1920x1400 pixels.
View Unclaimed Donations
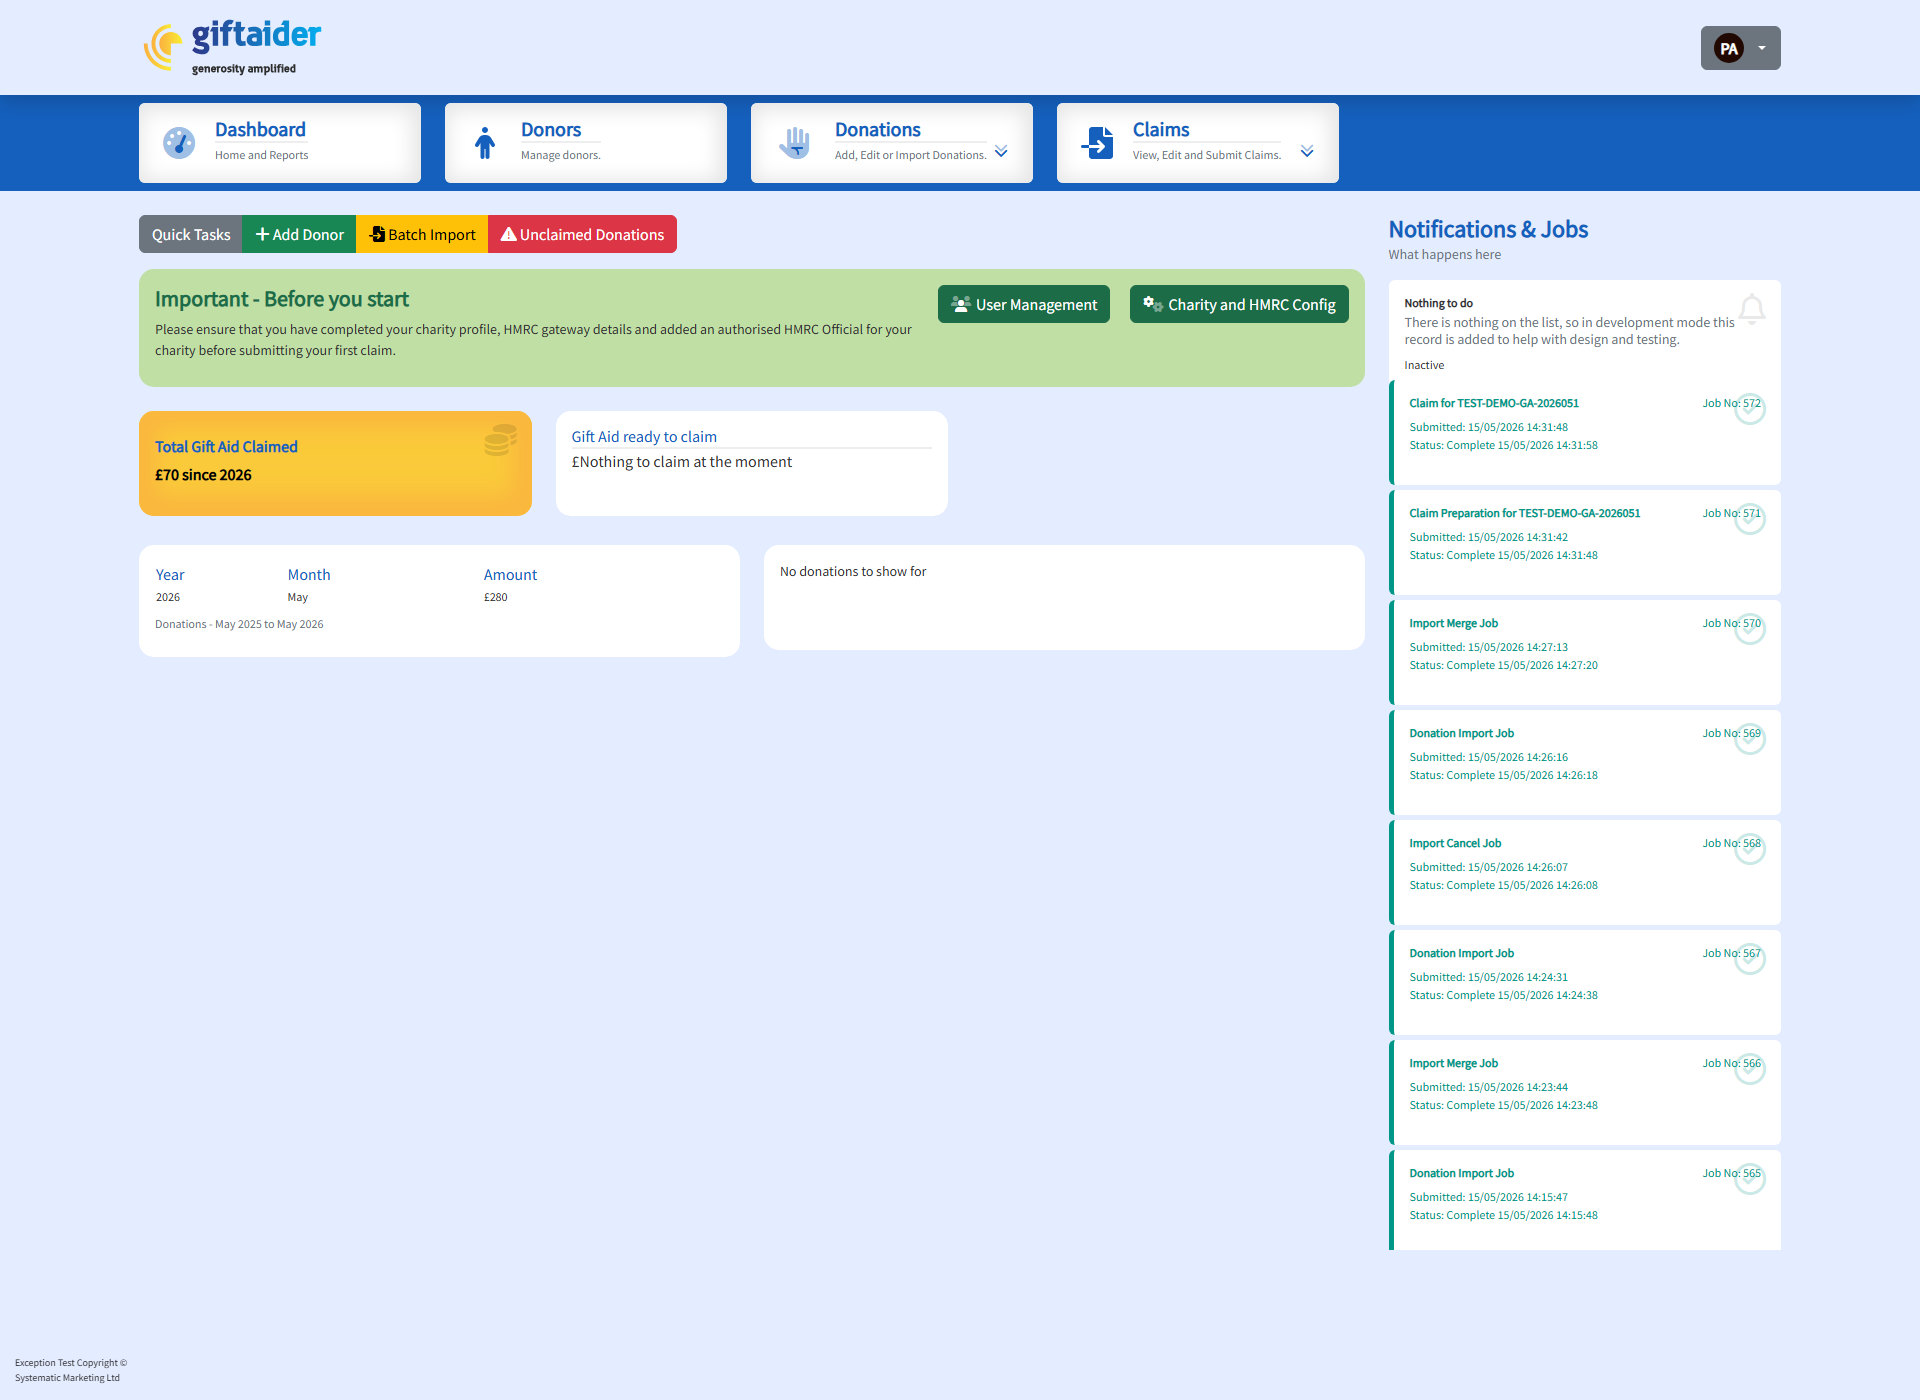tap(582, 234)
